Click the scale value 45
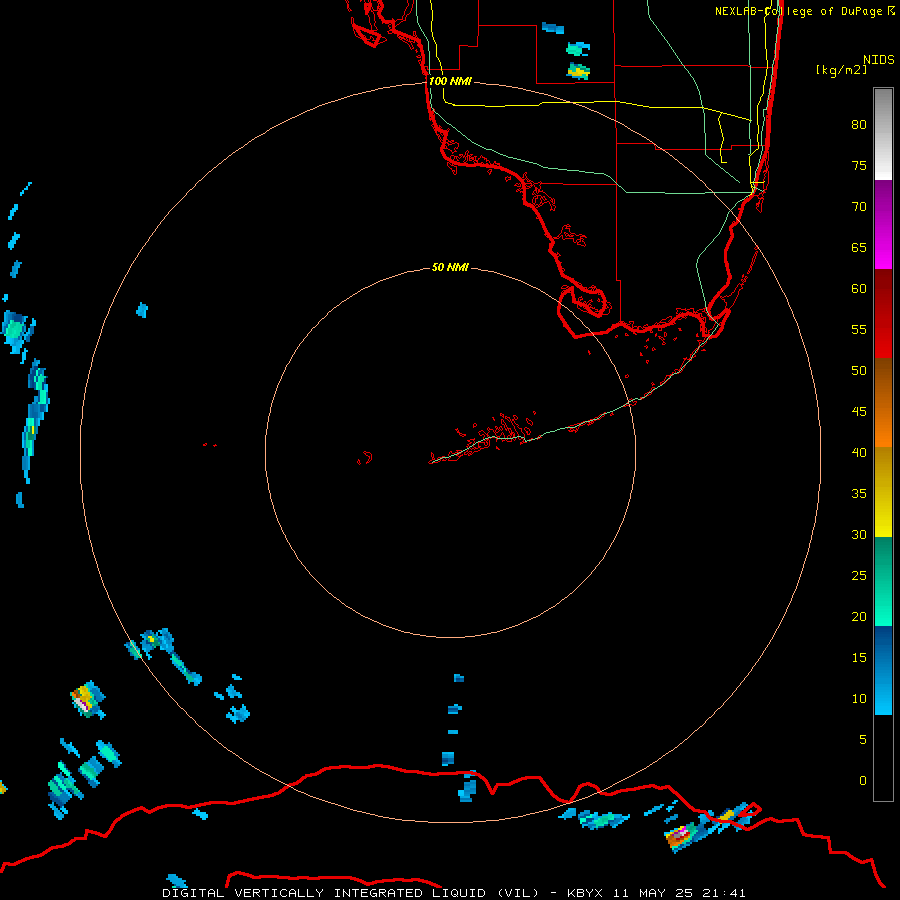 point(859,412)
